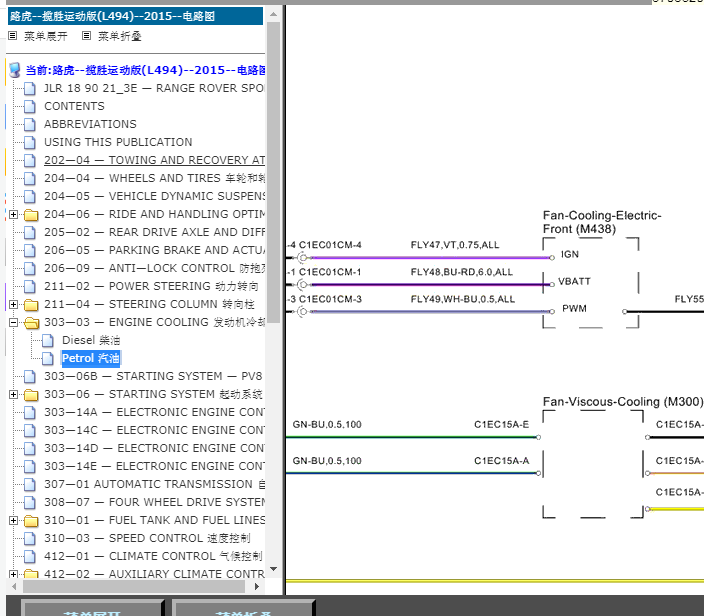The height and width of the screenshot is (616, 704).
Task: Open 202-04 TOWING AND RECOVERY entry
Action: pyautogui.click(x=154, y=160)
